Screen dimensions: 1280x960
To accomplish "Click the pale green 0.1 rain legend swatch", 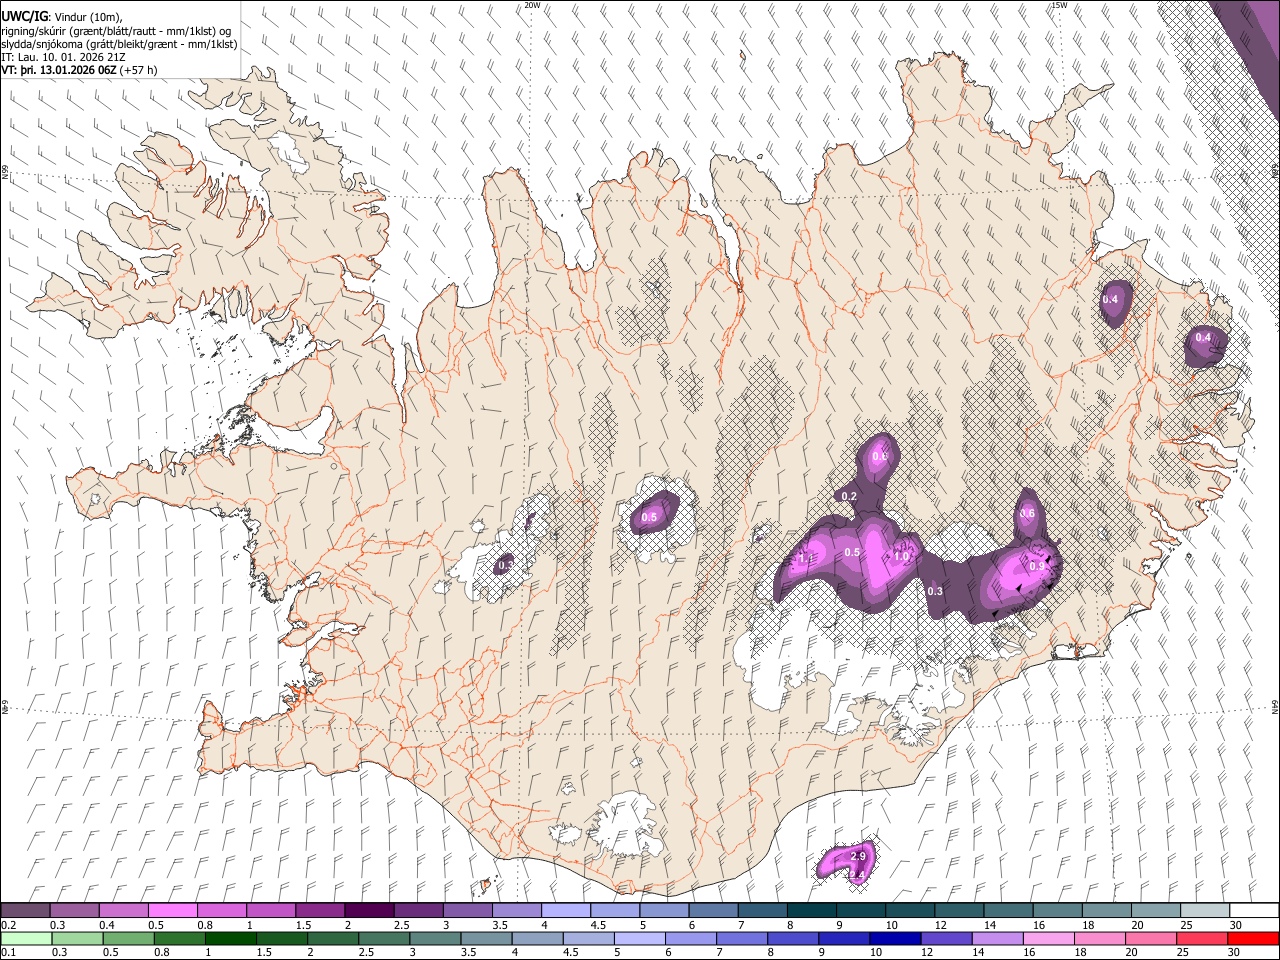I will [25, 938].
